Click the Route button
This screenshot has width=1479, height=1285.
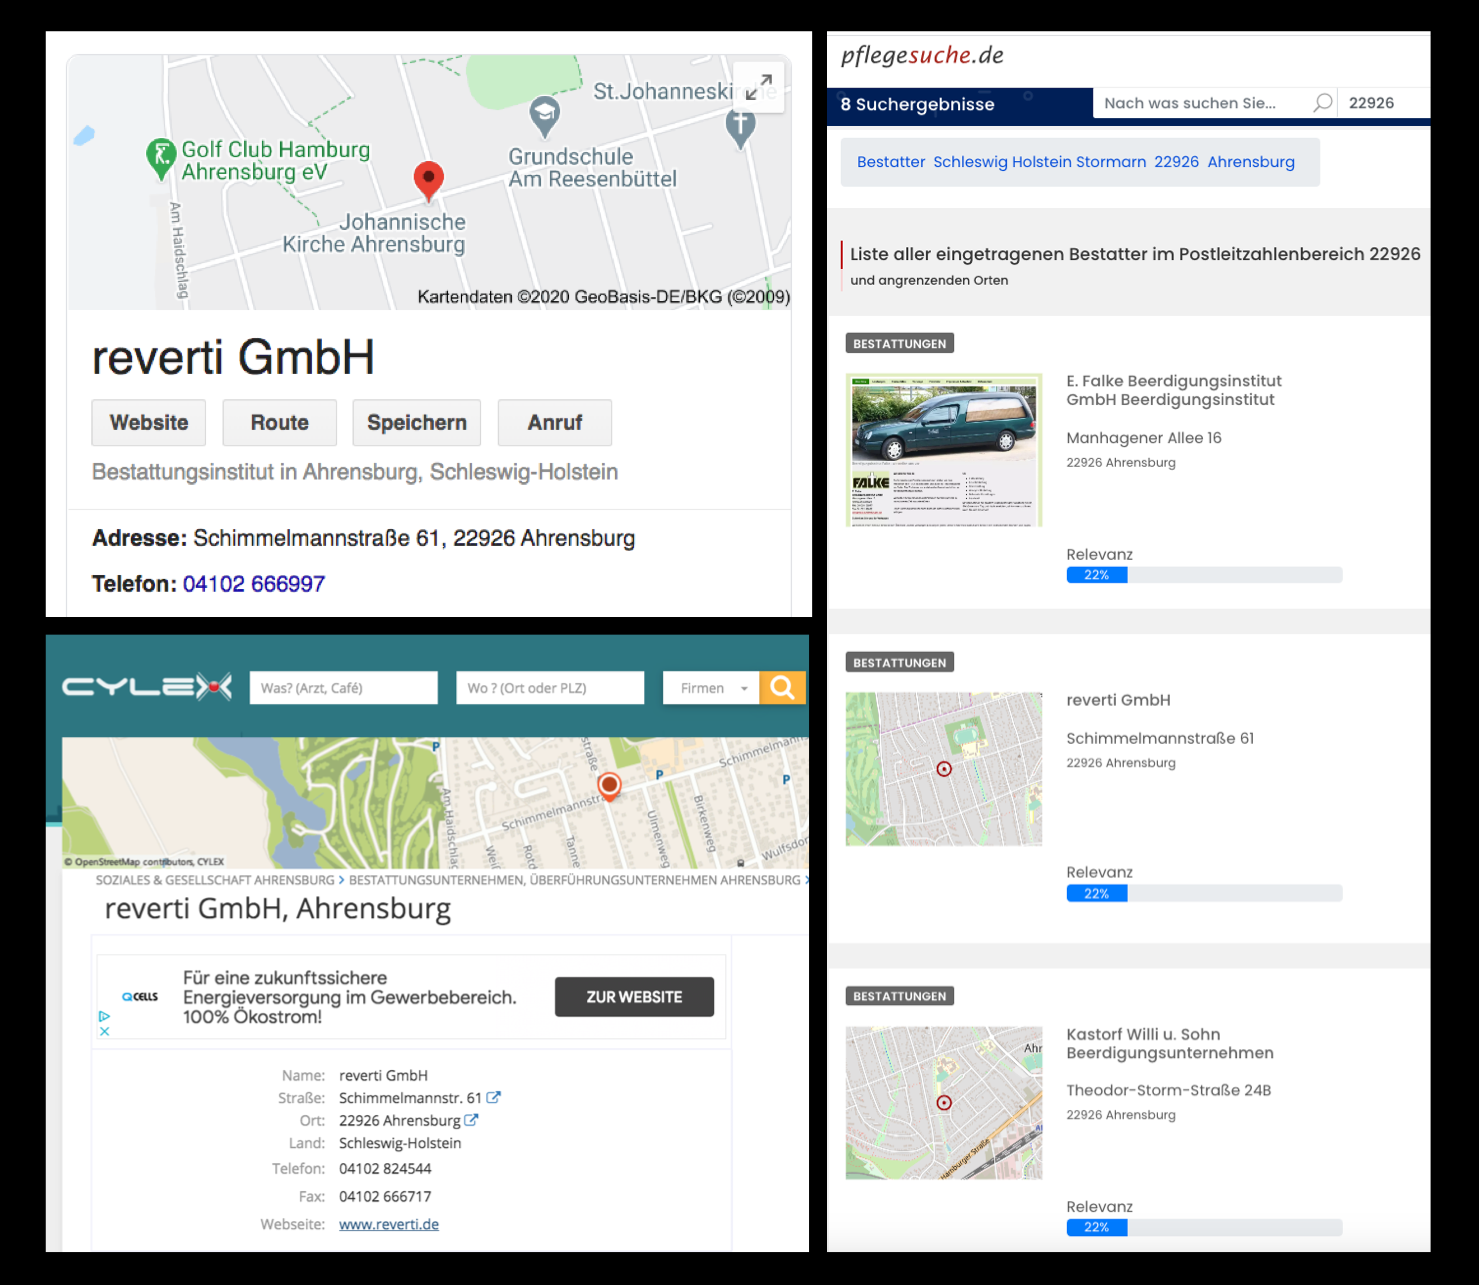click(x=280, y=423)
